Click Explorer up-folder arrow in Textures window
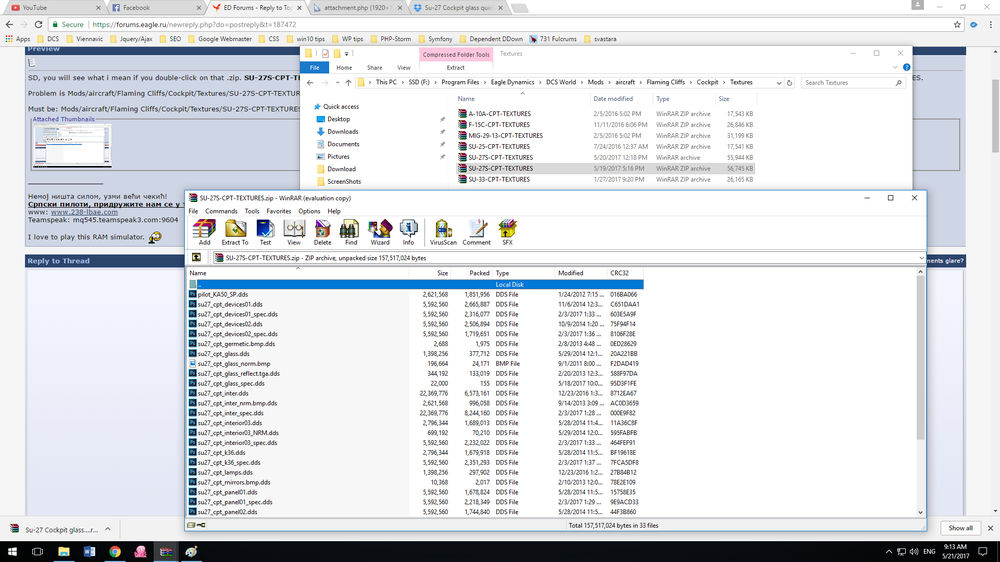Screen dimensions: 1000x562 point(348,83)
